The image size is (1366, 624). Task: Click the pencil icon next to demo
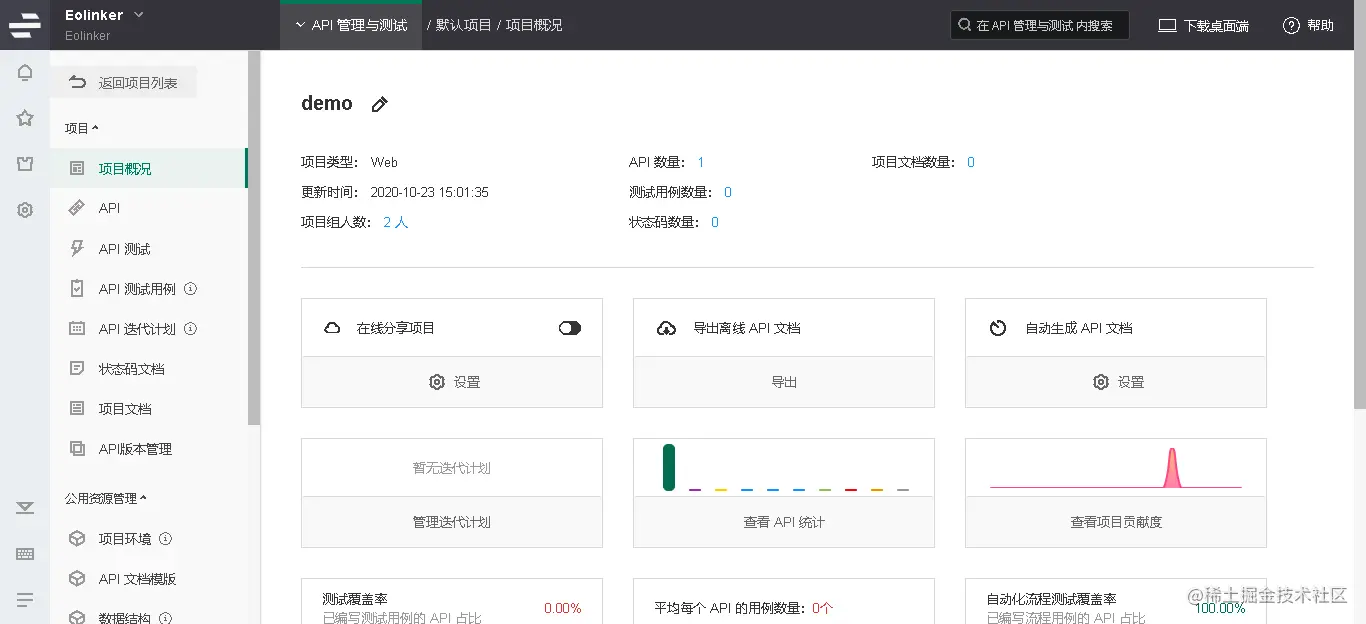coord(379,104)
